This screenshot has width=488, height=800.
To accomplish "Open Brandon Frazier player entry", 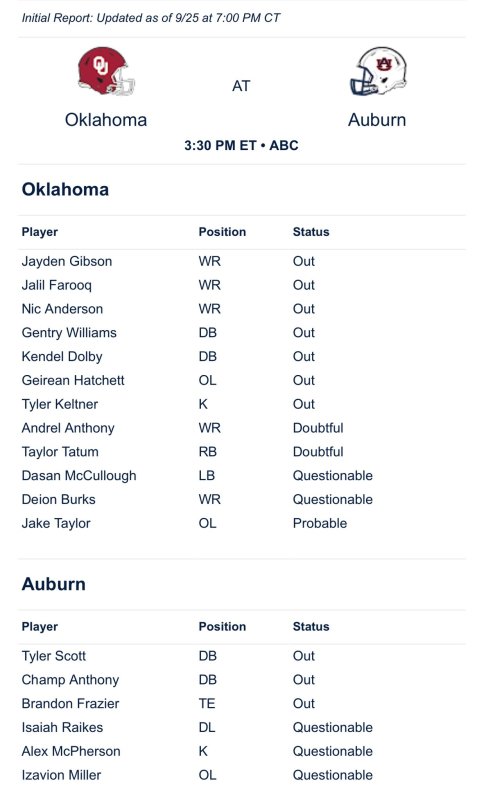I will [70, 704].
